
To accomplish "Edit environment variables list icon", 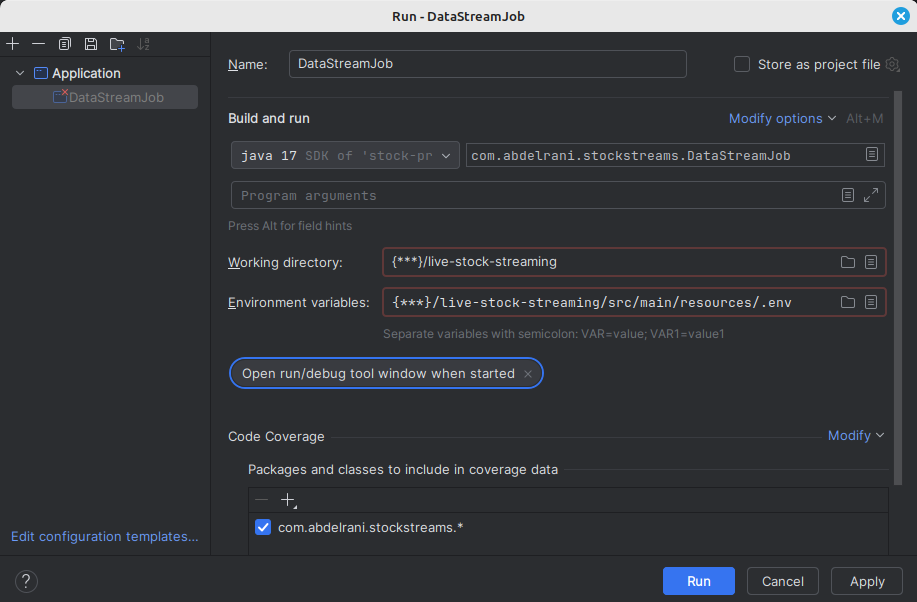I will point(871,302).
